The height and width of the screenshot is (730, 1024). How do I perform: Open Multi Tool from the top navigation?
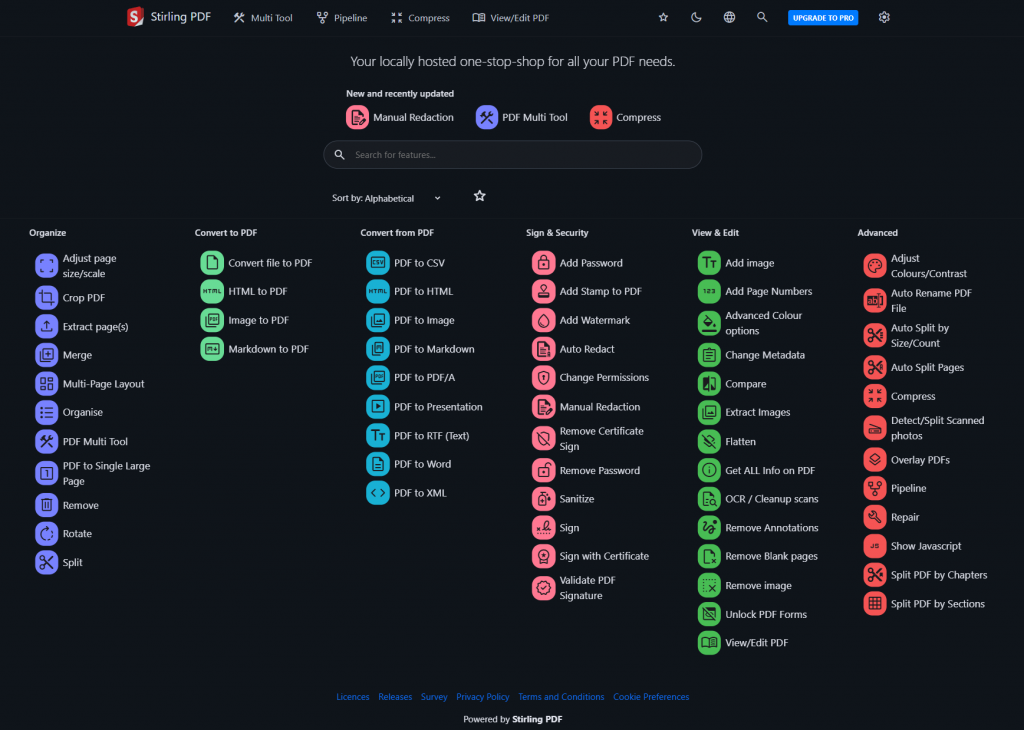[263, 18]
